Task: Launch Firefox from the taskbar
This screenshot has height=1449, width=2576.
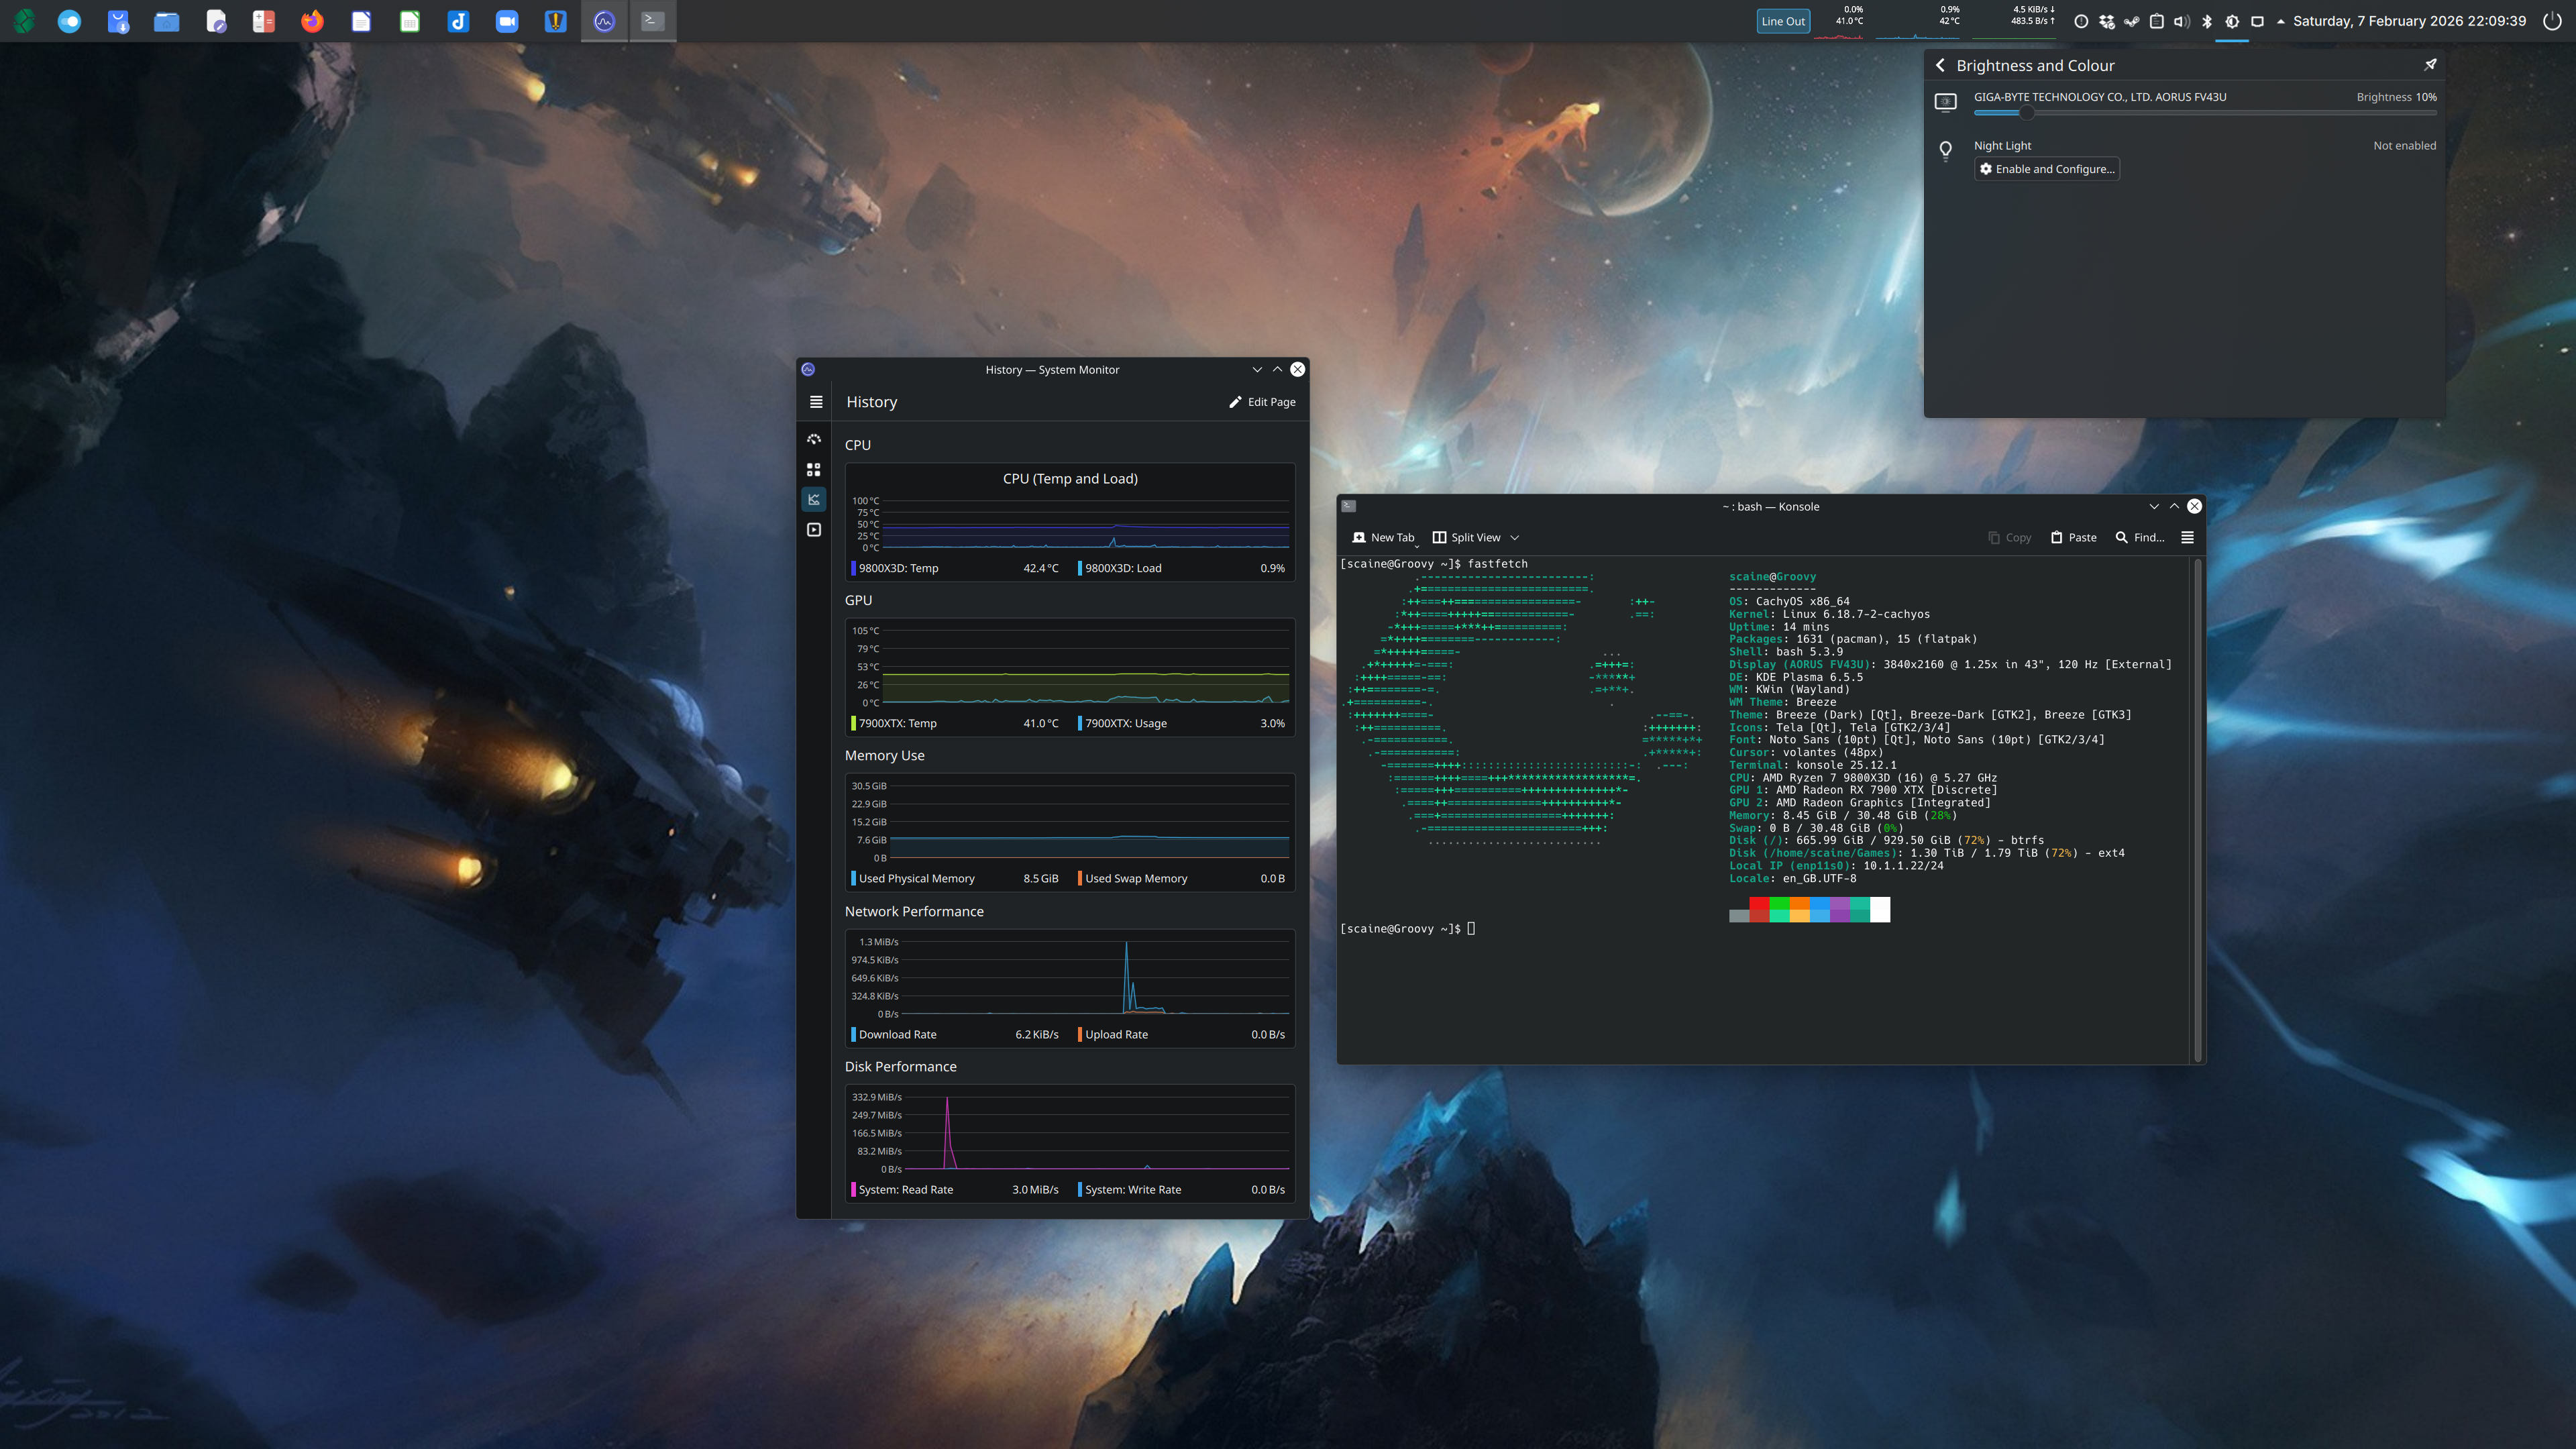Action: tap(312, 21)
